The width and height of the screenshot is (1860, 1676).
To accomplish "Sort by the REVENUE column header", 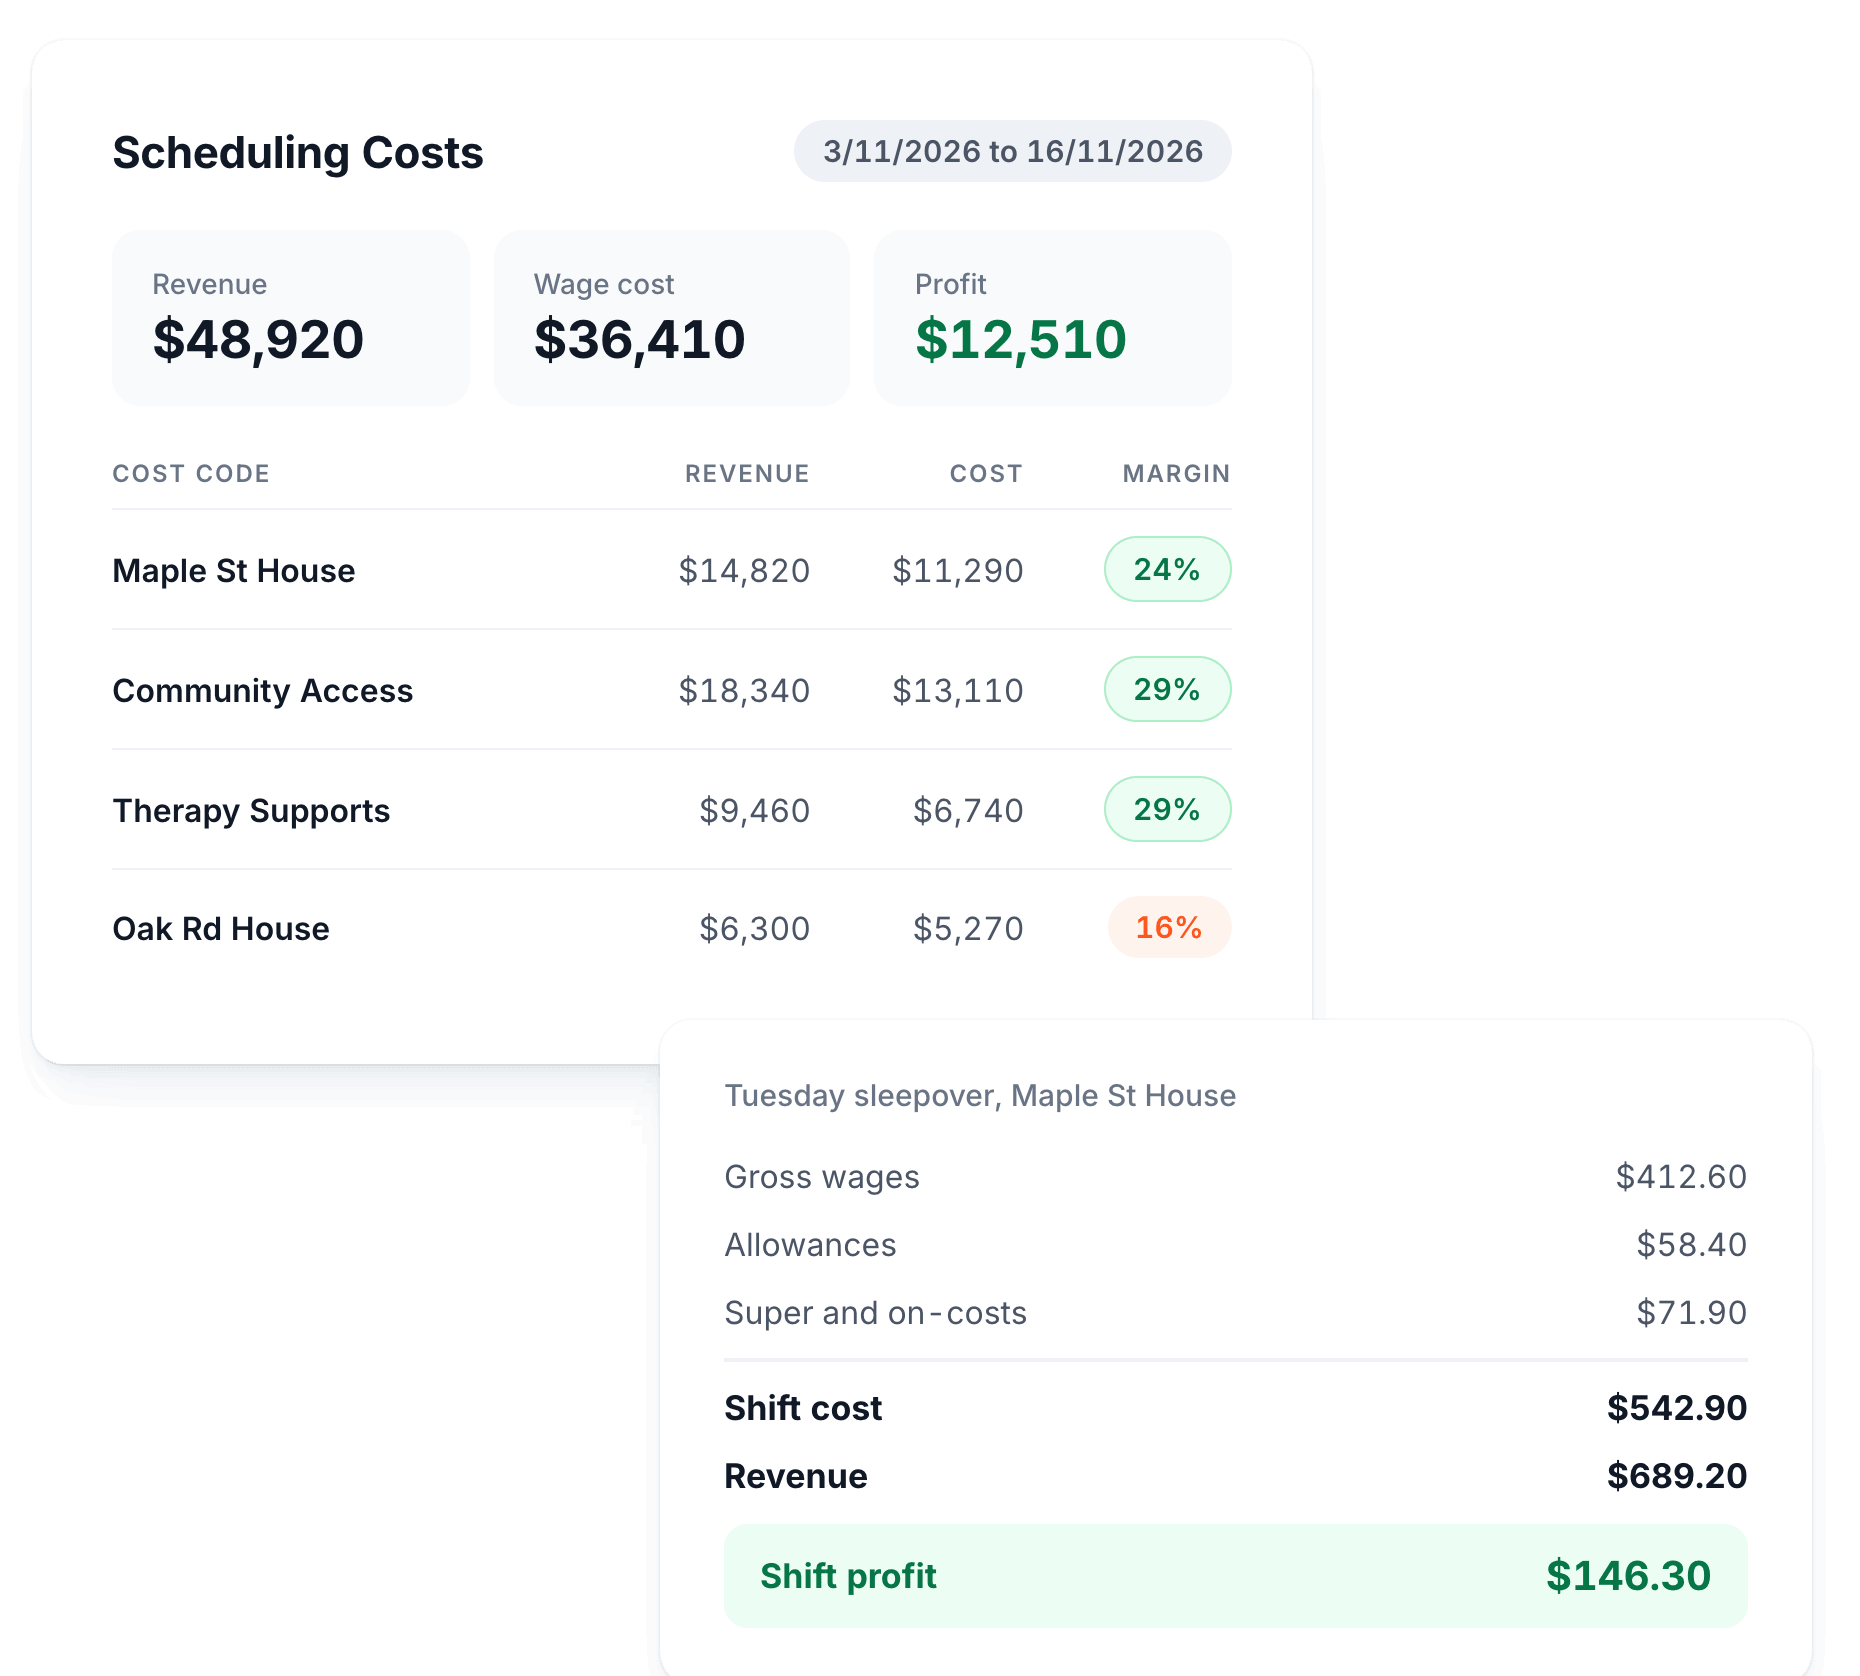I will pos(747,474).
